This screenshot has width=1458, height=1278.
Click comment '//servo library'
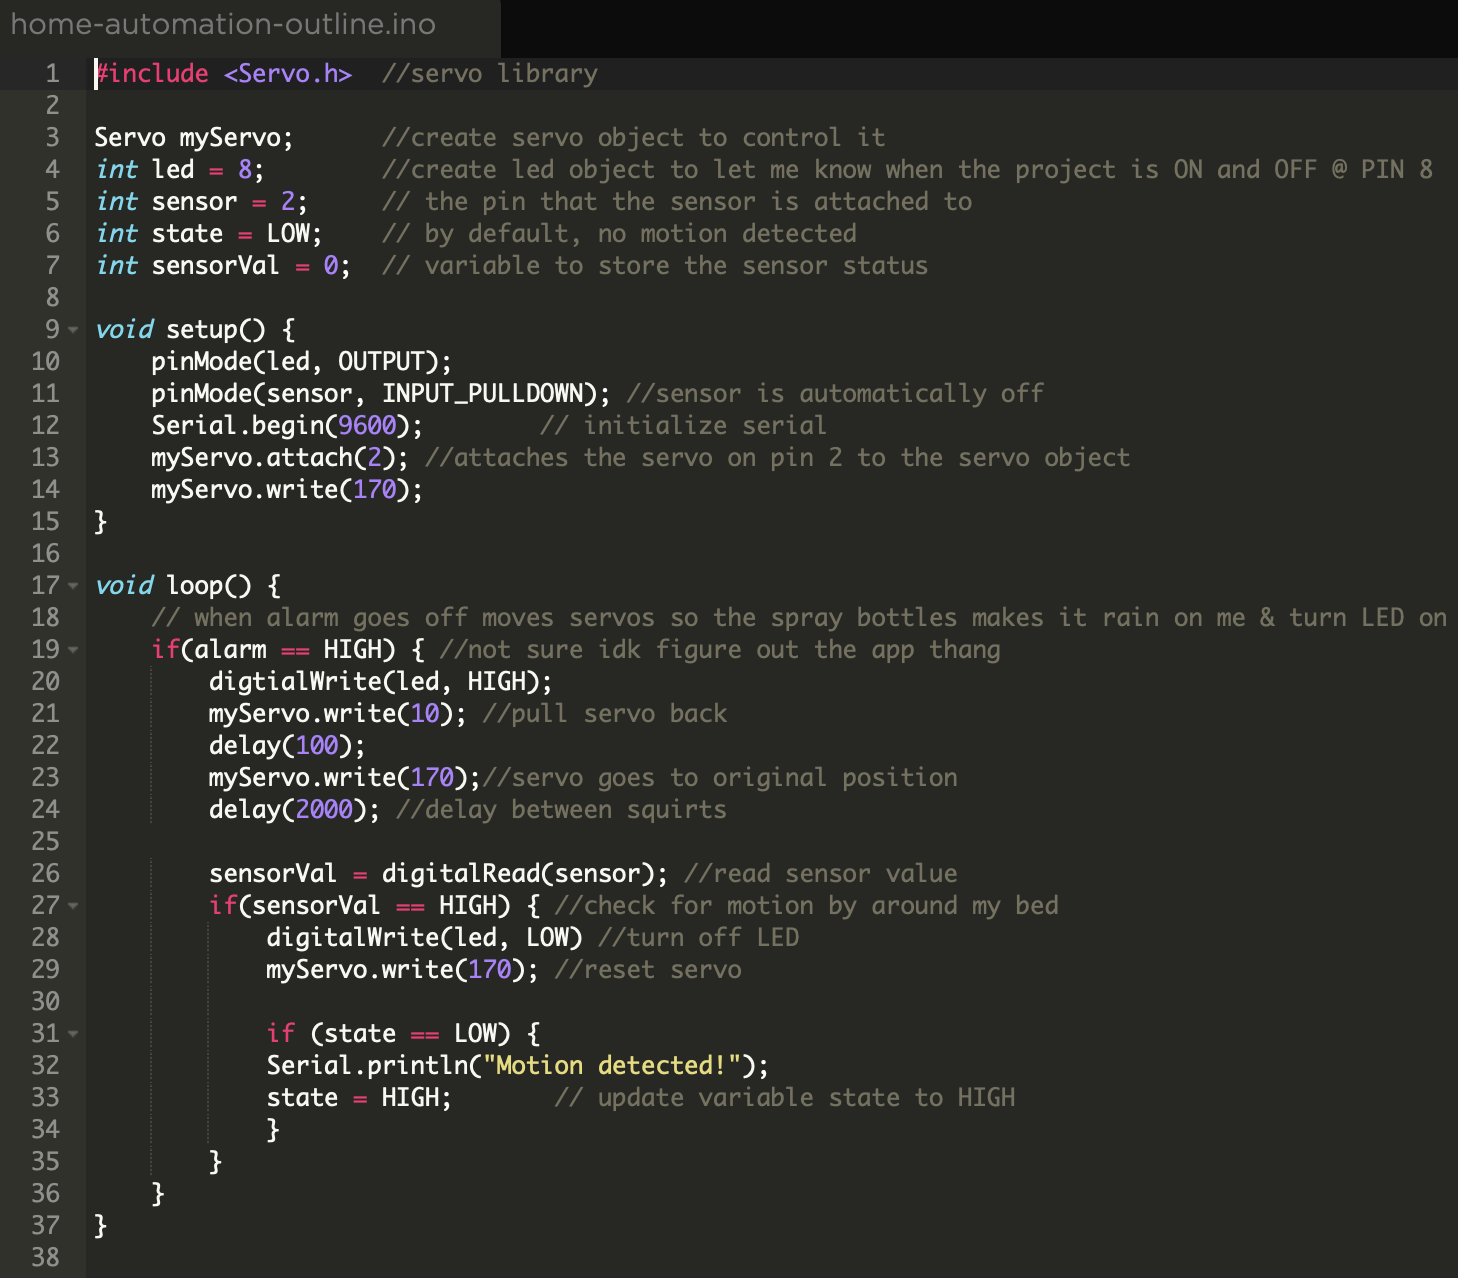[490, 74]
